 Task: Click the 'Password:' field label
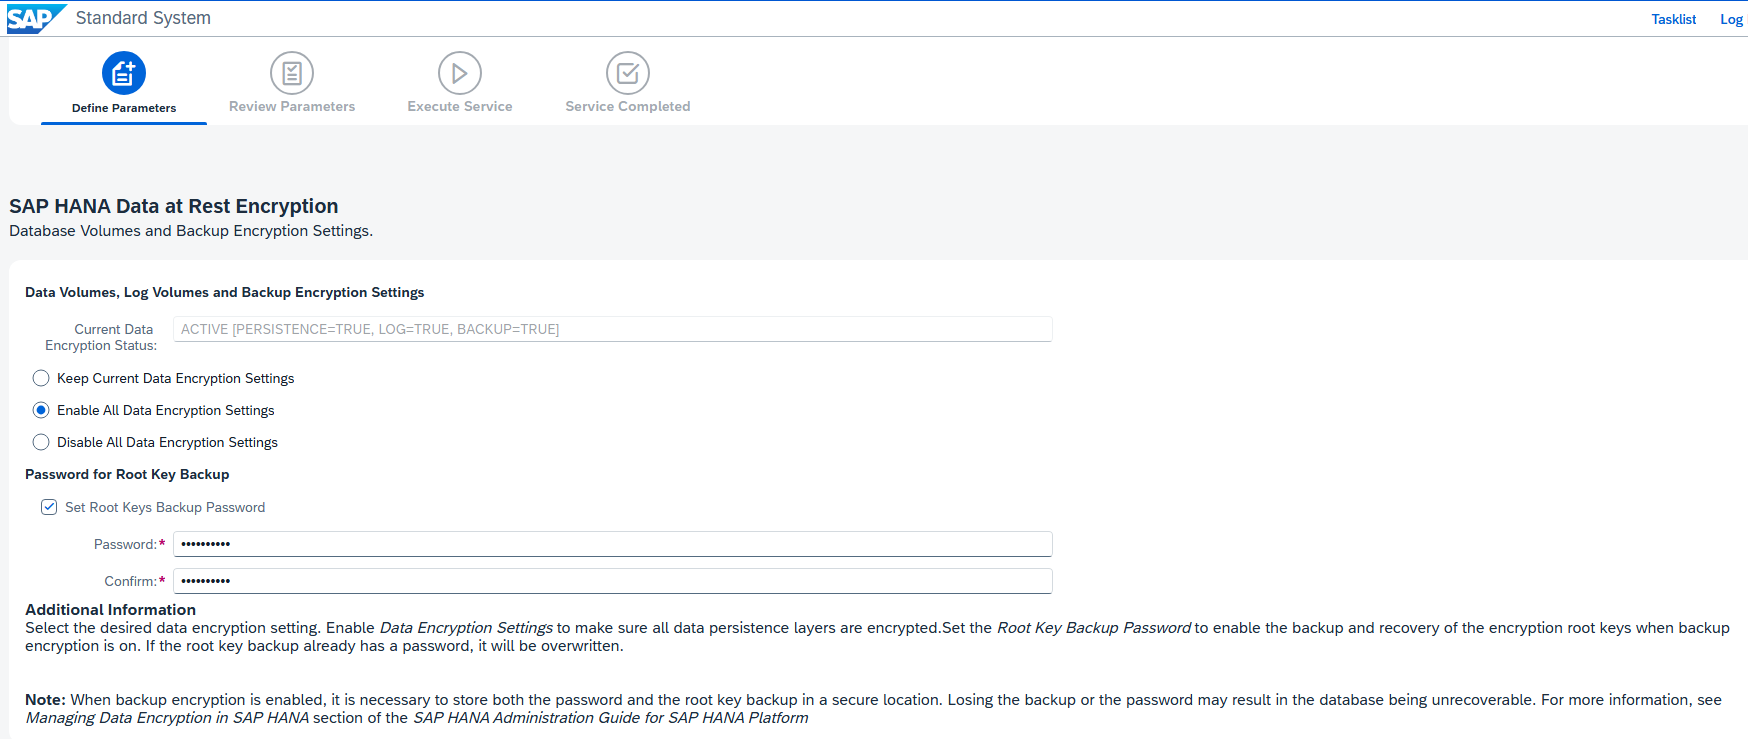[126, 544]
